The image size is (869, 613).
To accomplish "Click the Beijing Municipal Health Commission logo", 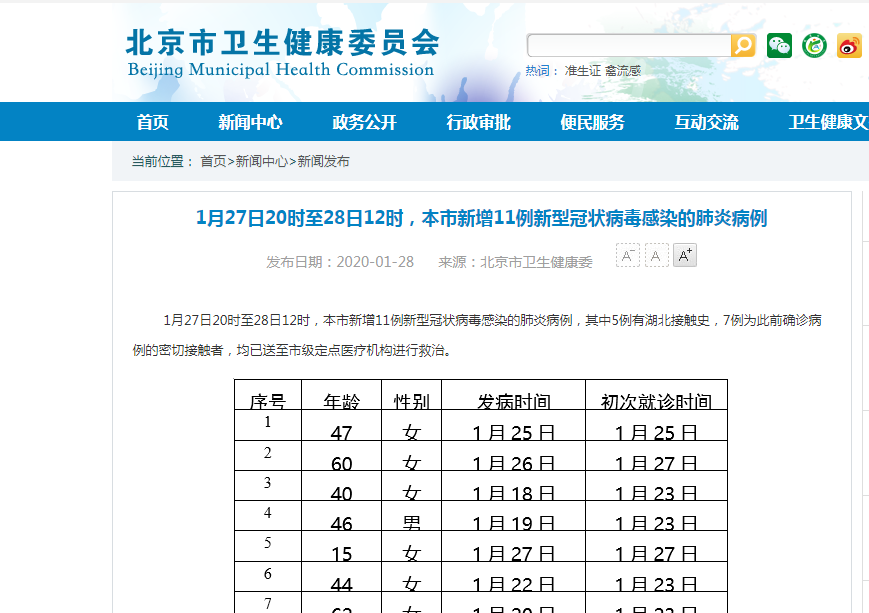I will pos(282,54).
